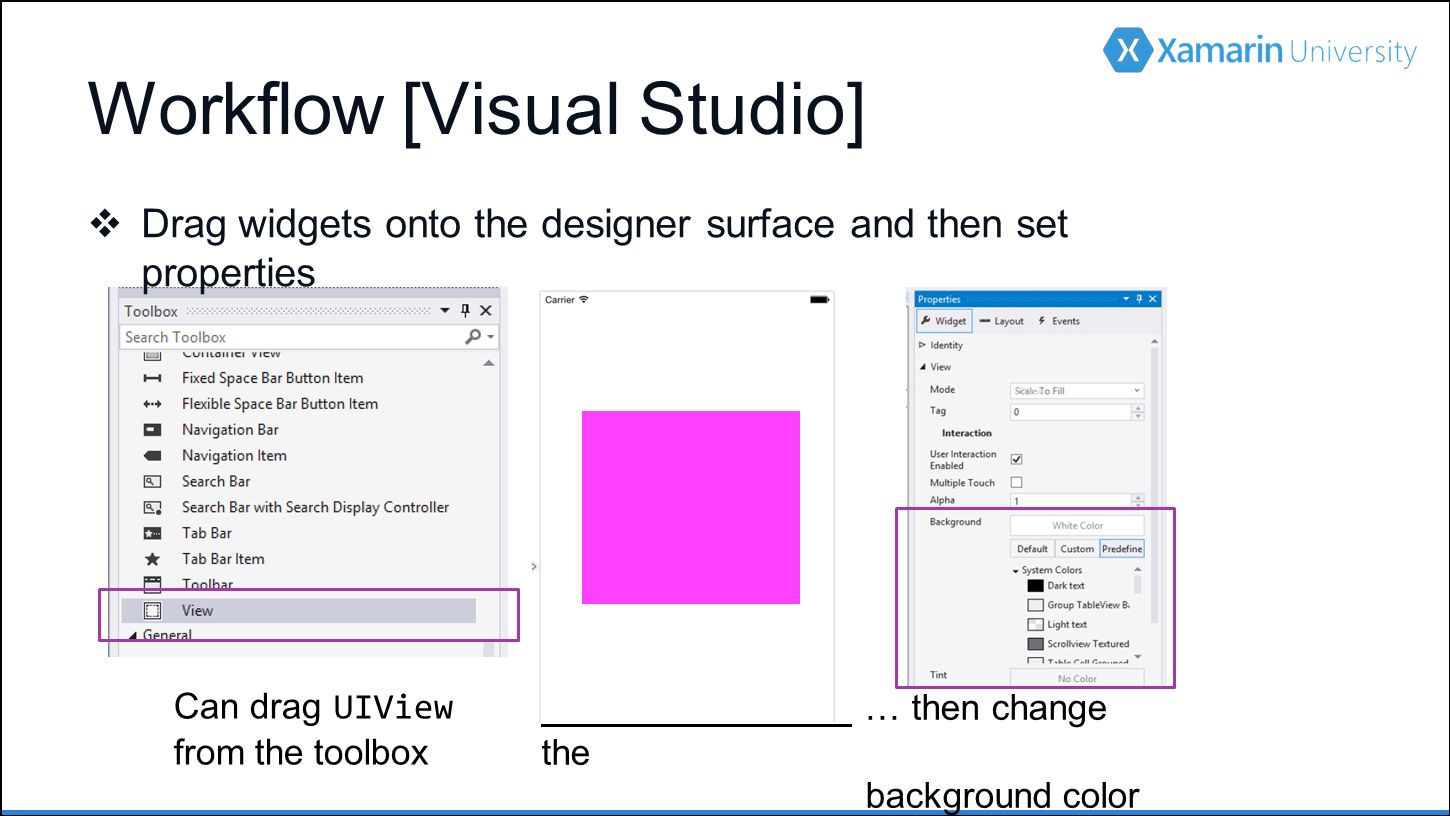Select the Default background color tab
The height and width of the screenshot is (816, 1450).
click(x=1033, y=549)
